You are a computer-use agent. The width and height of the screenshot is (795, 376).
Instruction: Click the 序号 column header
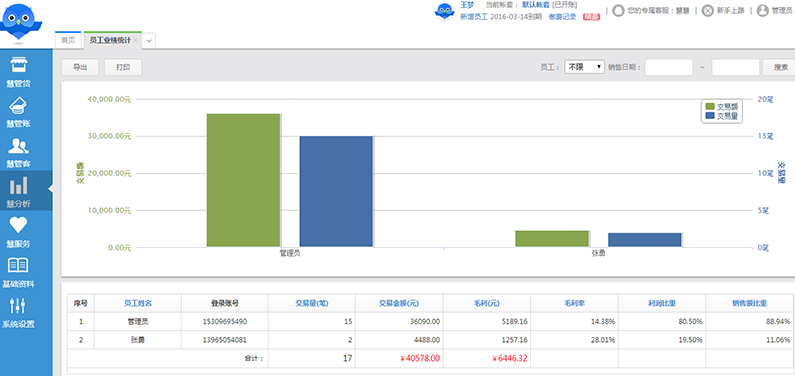click(81, 303)
